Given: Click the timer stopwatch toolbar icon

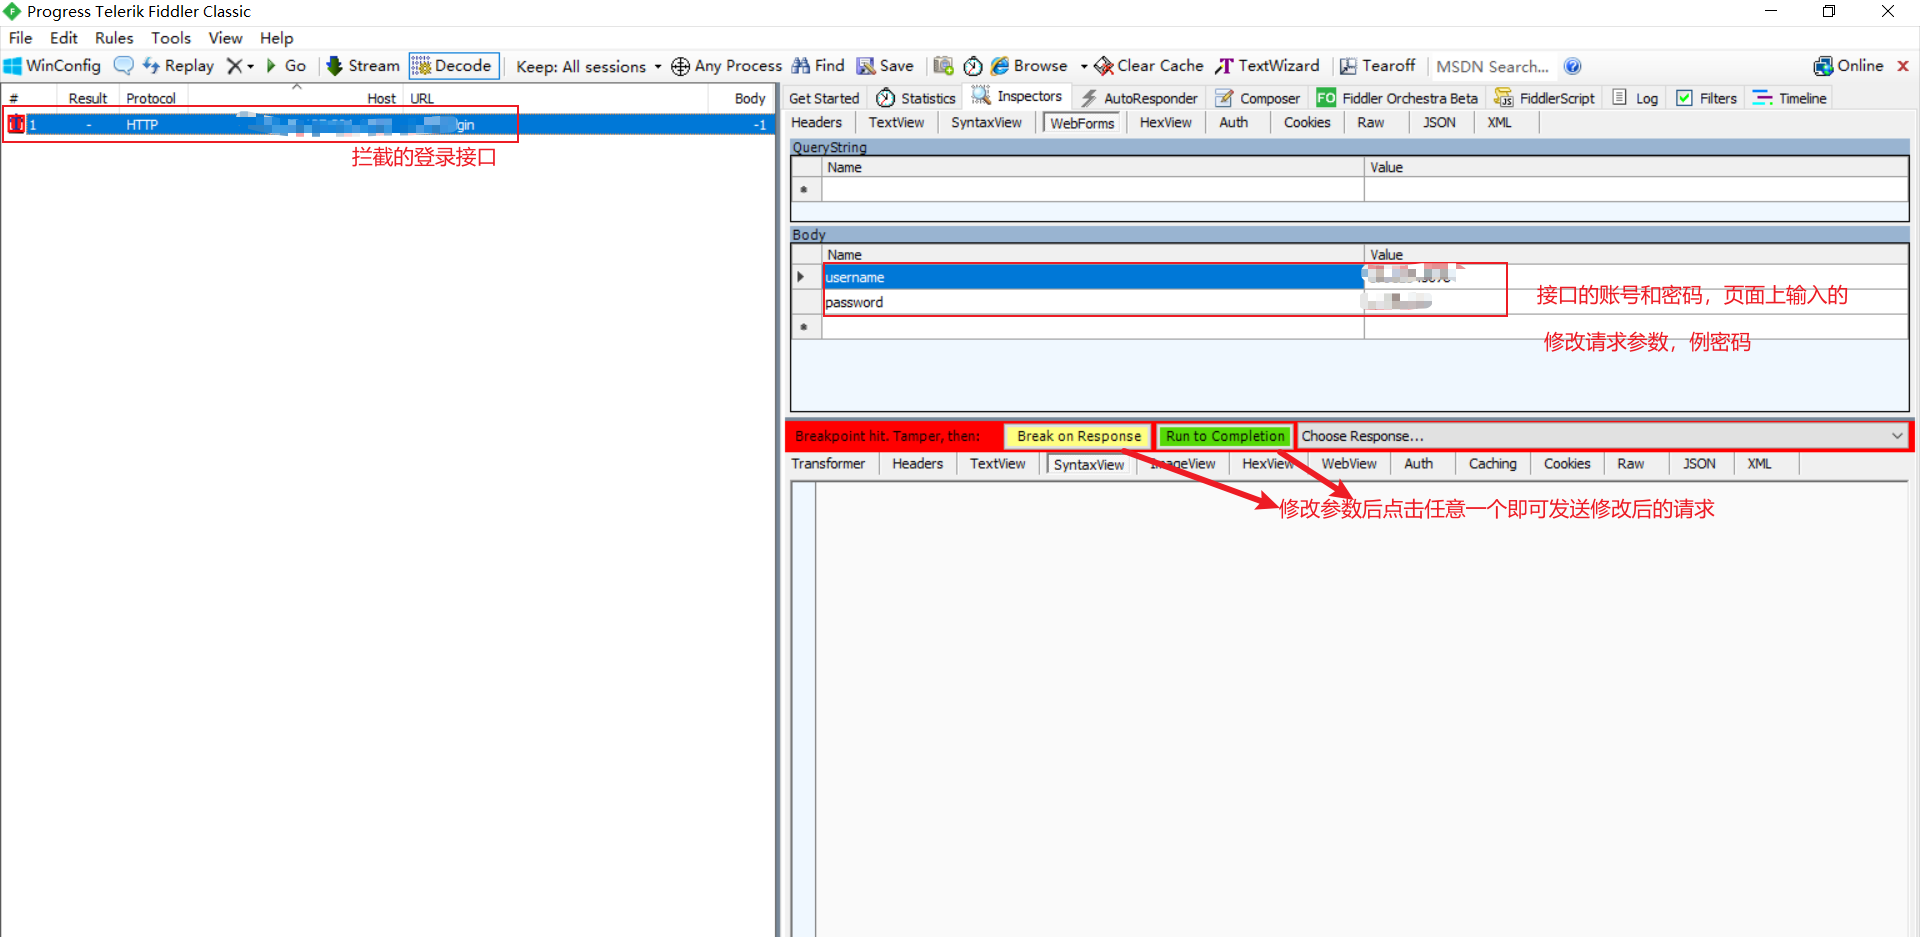Looking at the screenshot, I should tap(973, 66).
